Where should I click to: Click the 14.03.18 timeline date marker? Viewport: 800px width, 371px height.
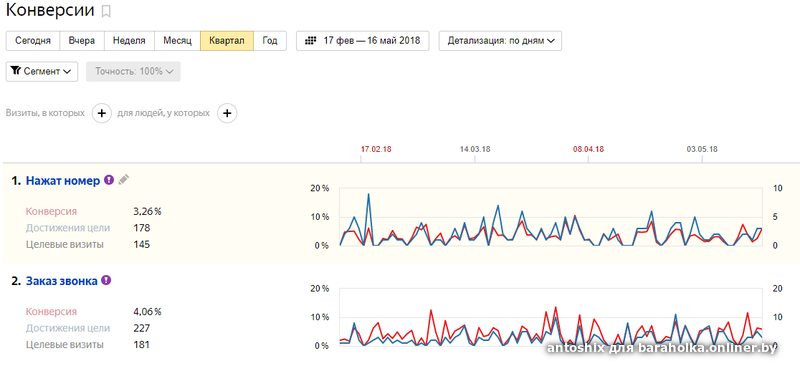point(475,150)
